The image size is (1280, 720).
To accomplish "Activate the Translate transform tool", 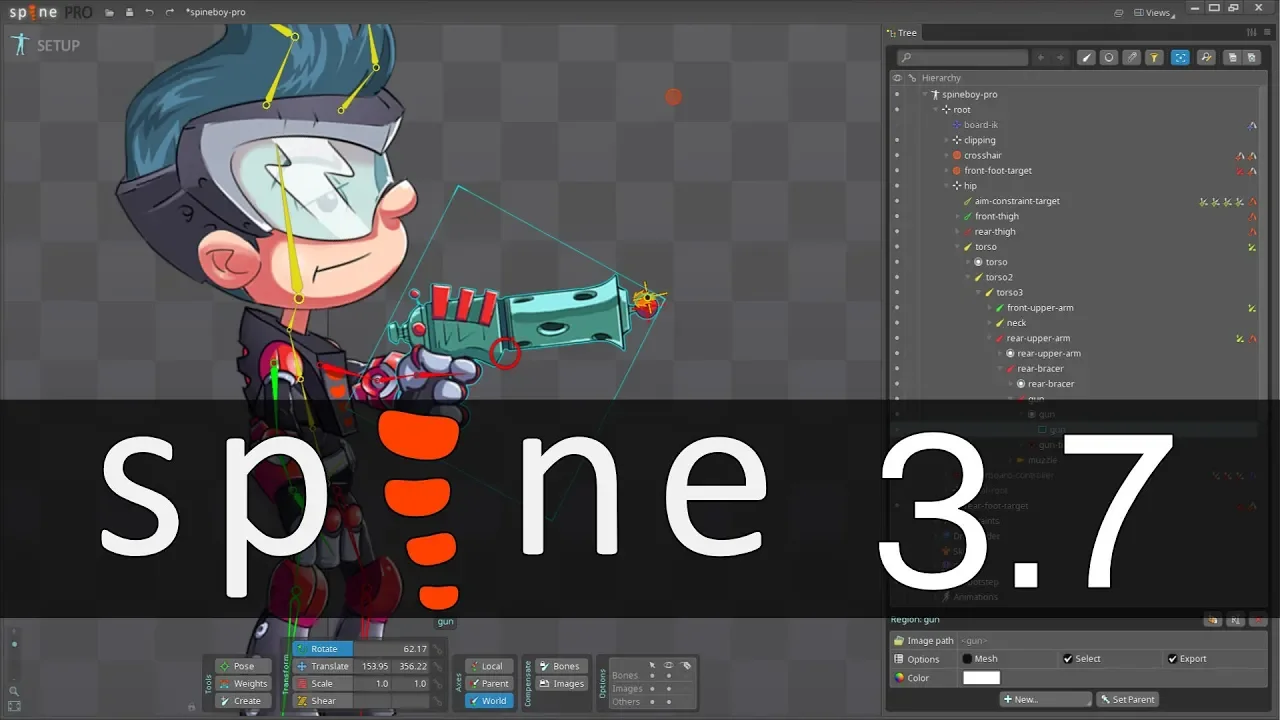I will (x=323, y=666).
